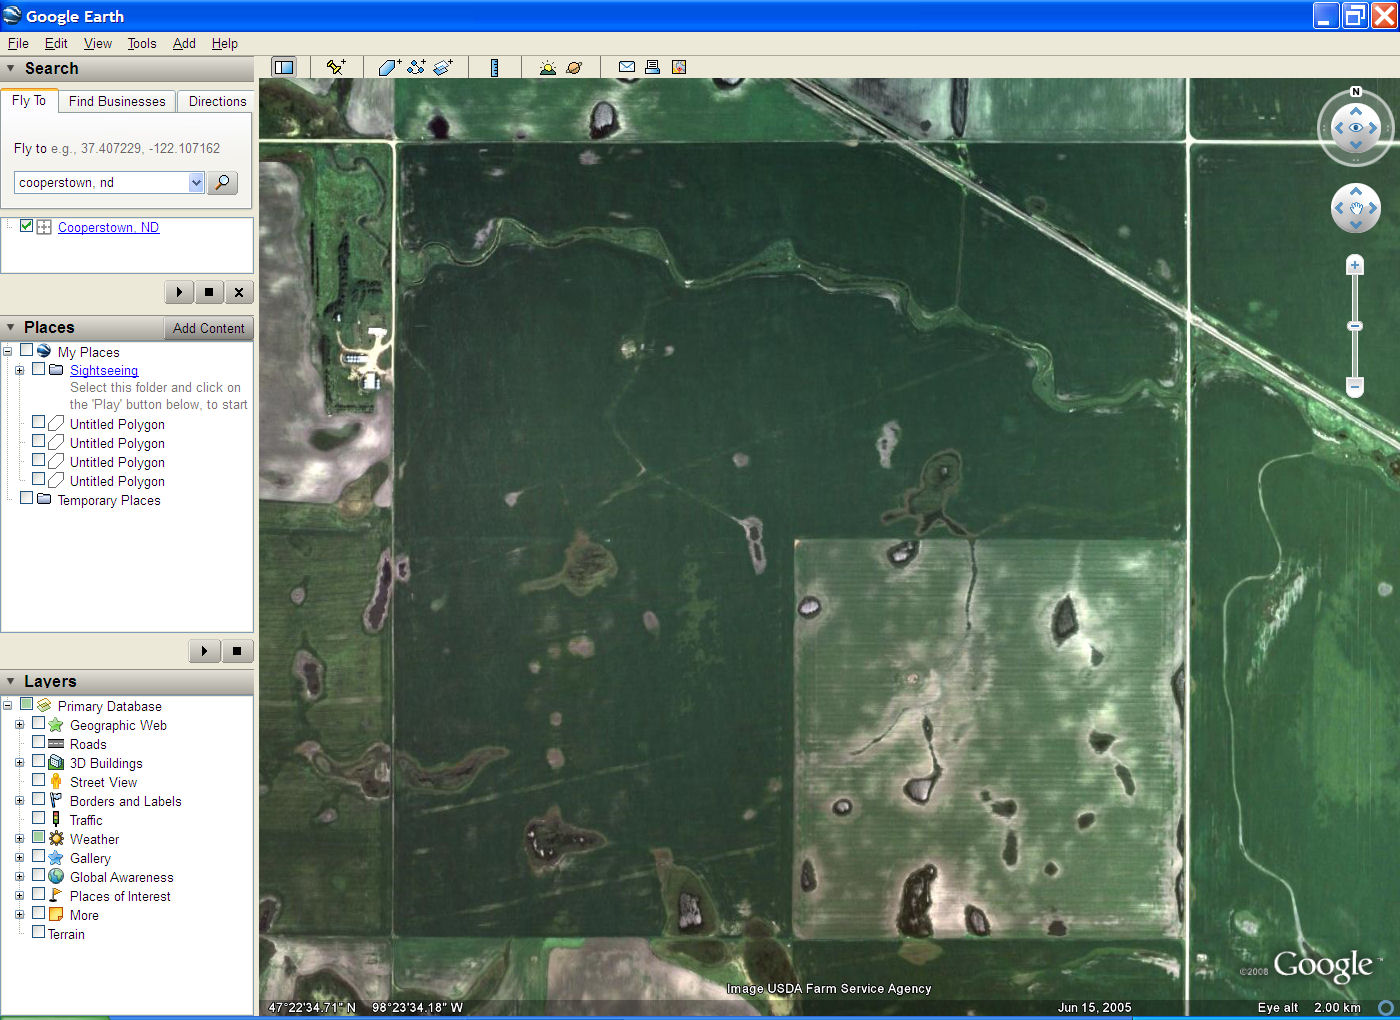Open the Edit menu
The image size is (1400, 1020).
[56, 43]
